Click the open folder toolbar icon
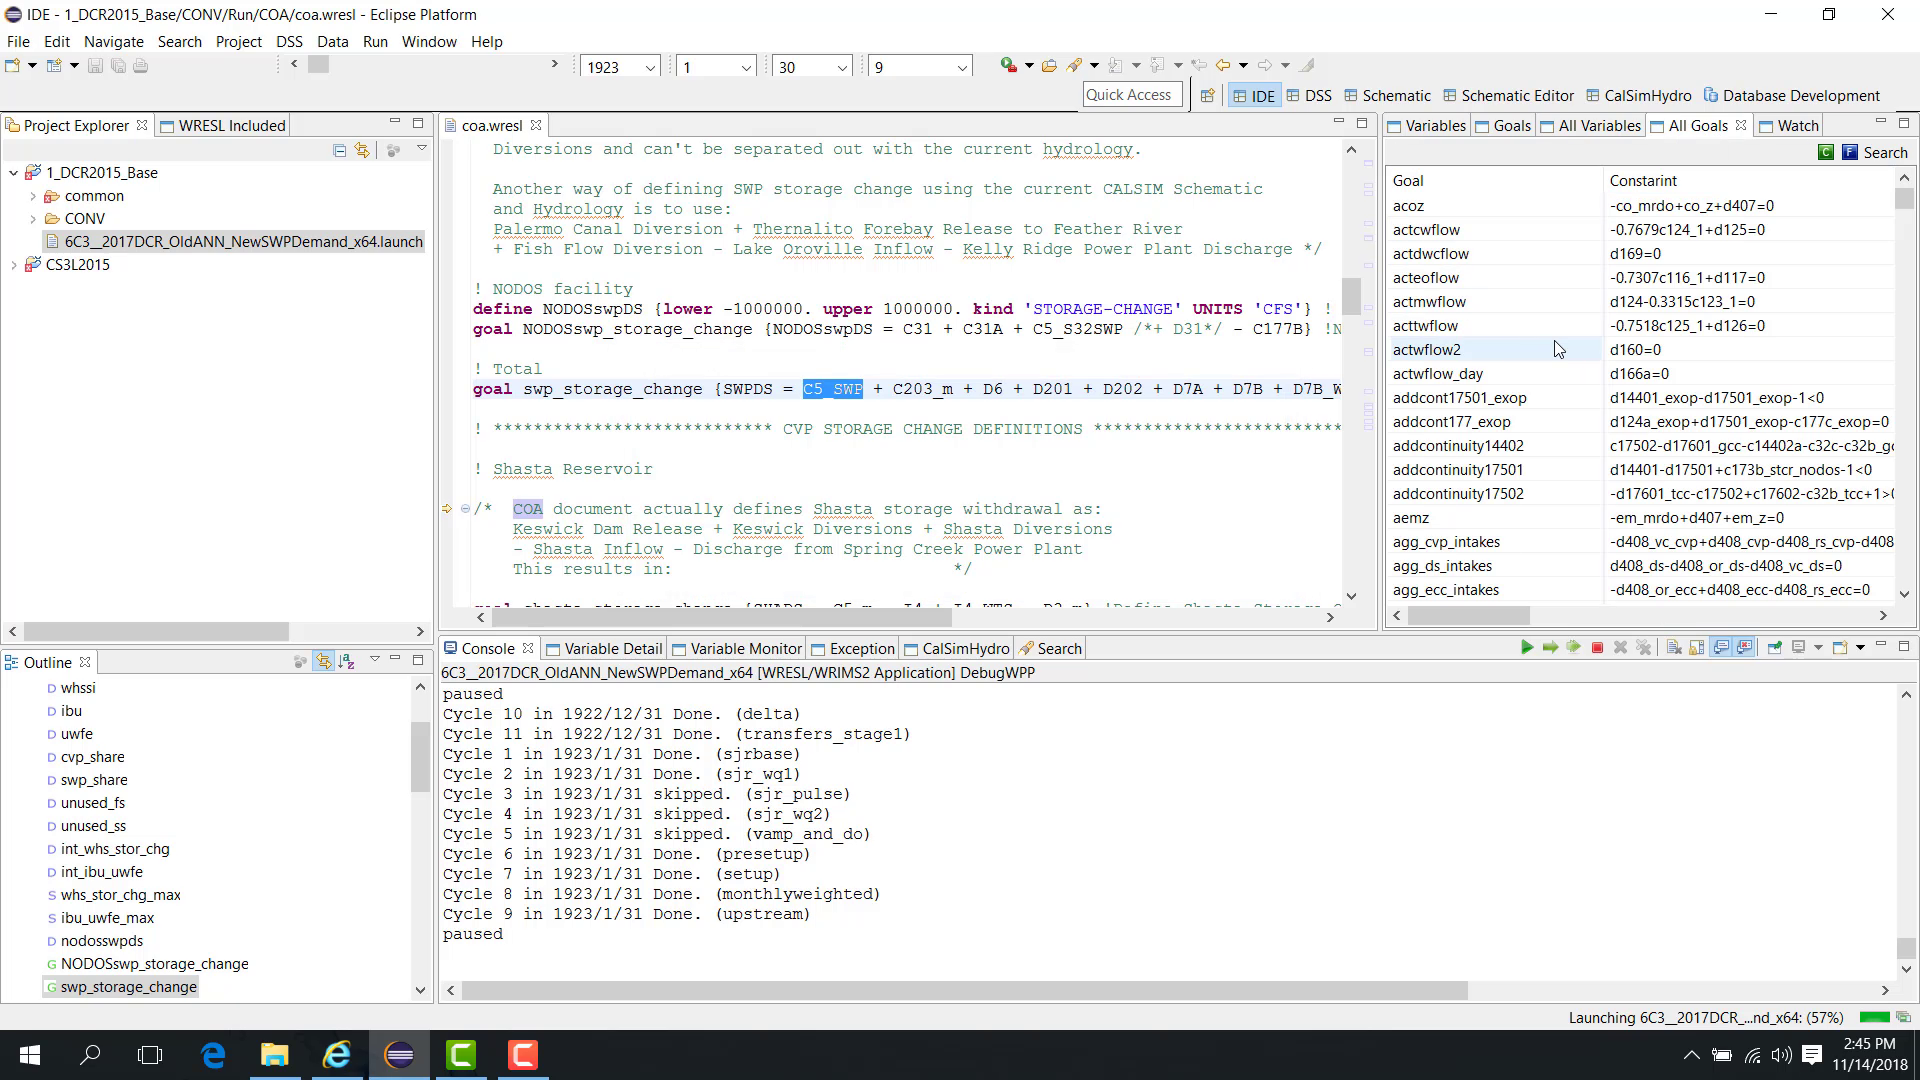This screenshot has height=1080, width=1920. coord(1049,66)
